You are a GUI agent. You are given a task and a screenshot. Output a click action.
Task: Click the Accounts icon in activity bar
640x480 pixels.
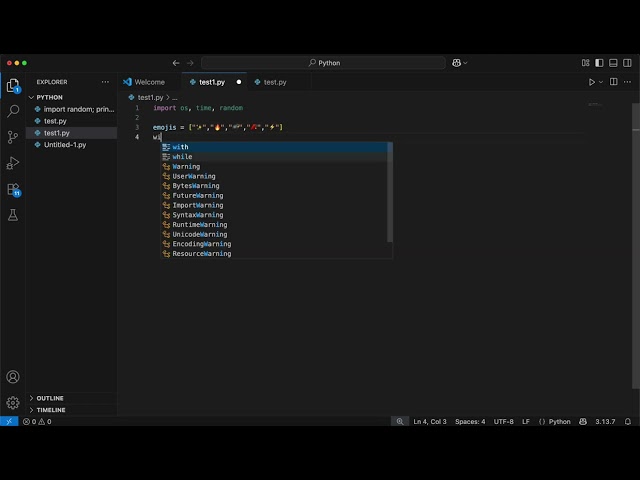[x=13, y=377]
